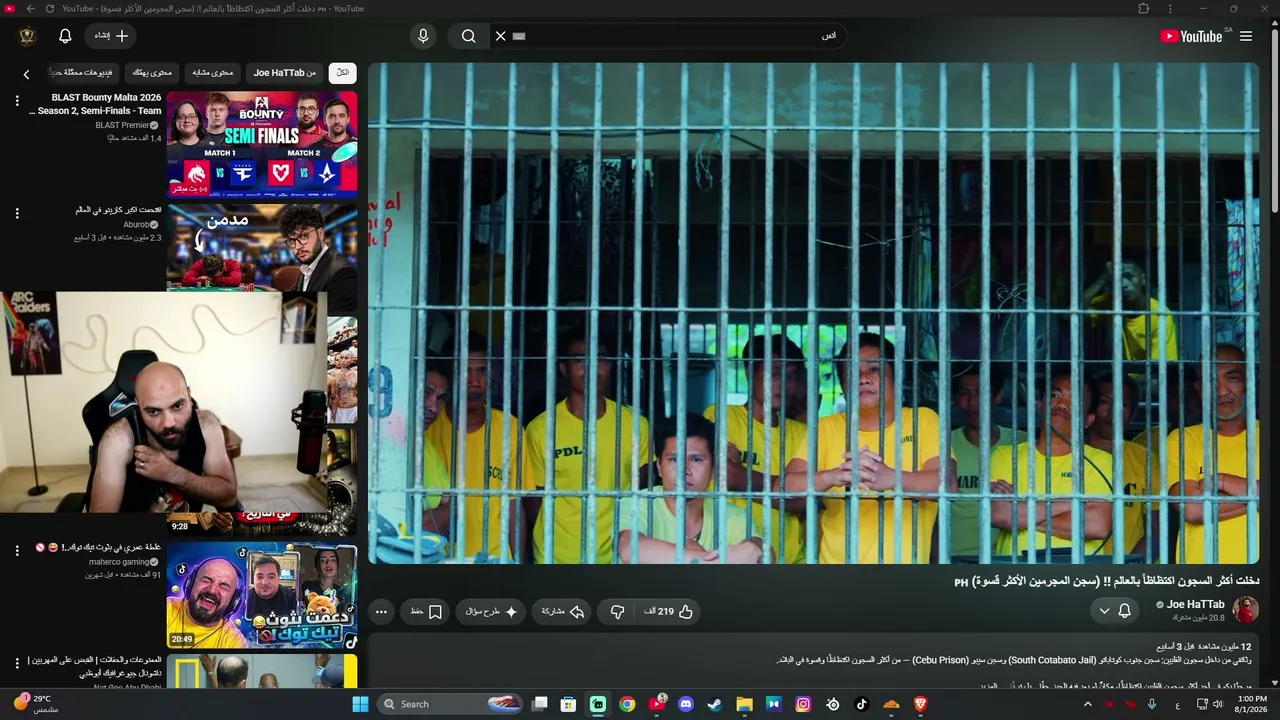
Task: Open the YouTube hamburger guide menu
Action: tap(1246, 36)
